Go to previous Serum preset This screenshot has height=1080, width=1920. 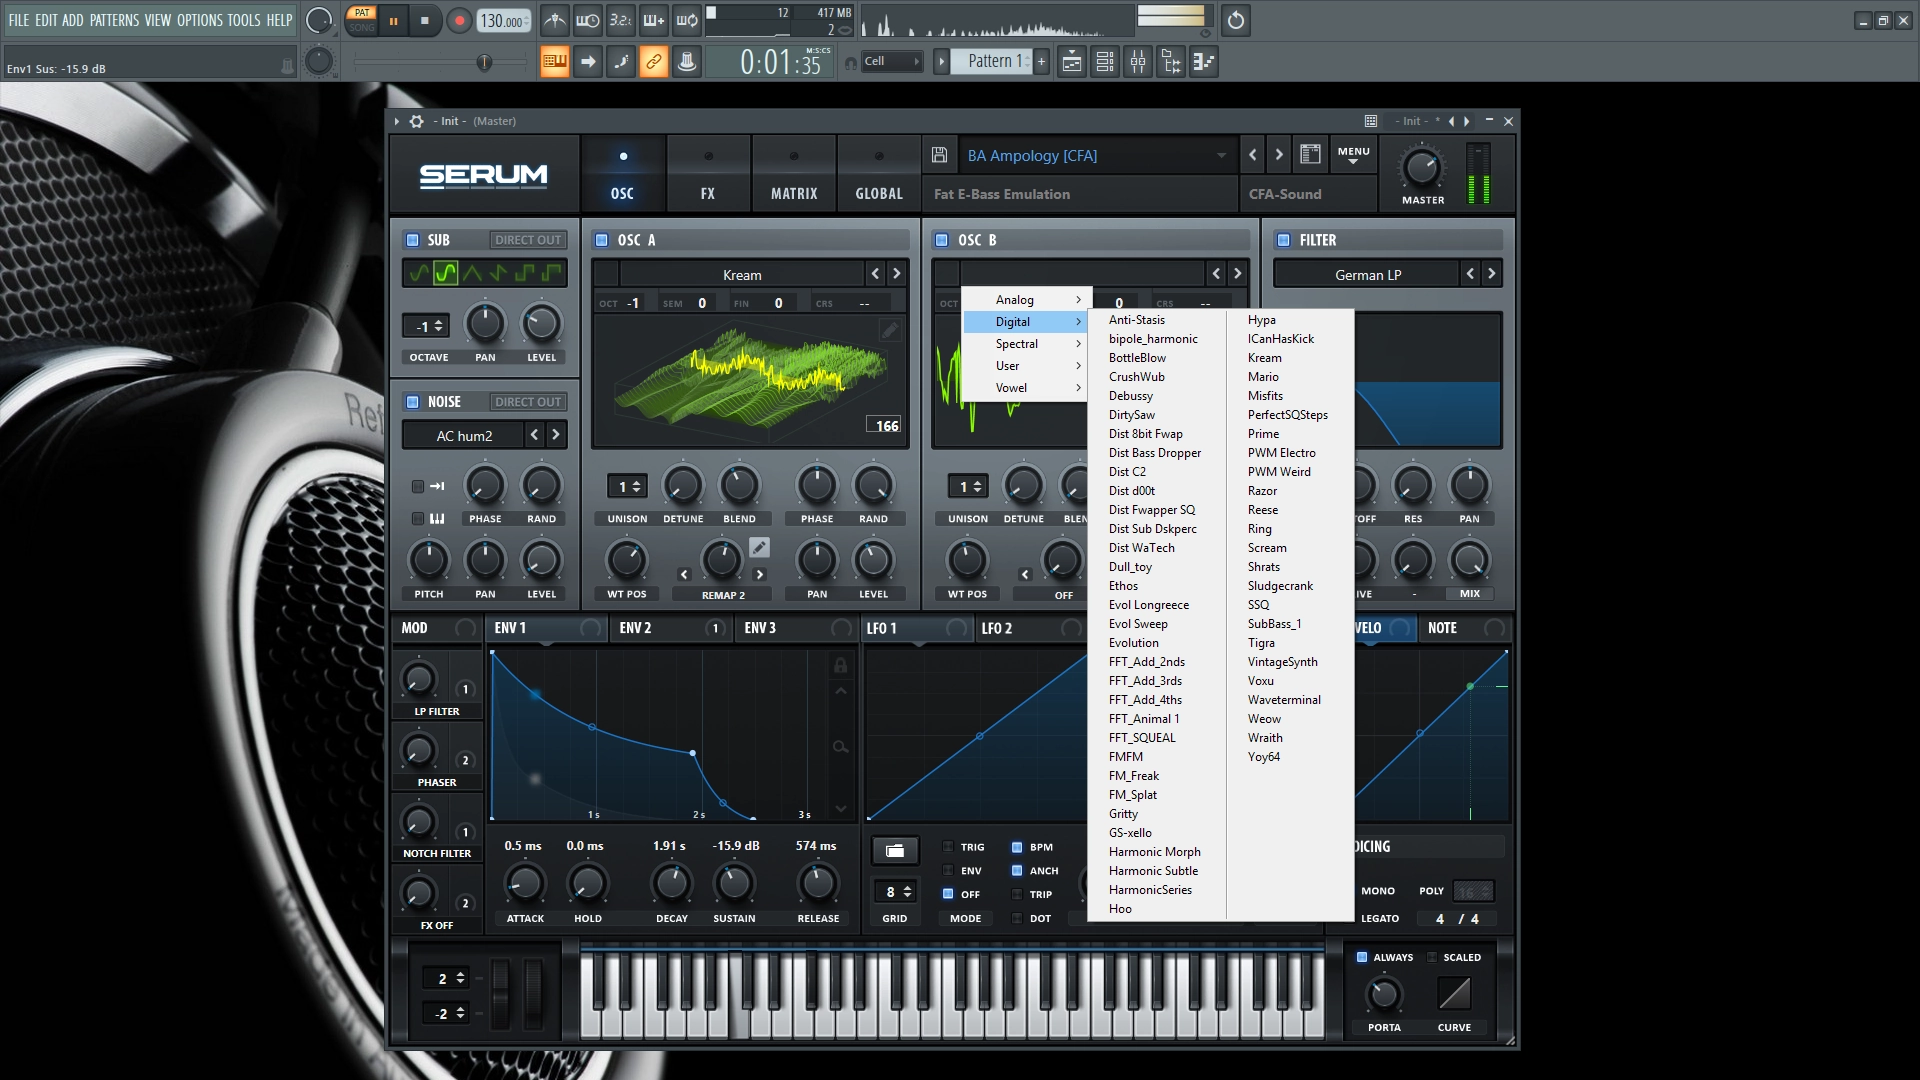click(1253, 155)
